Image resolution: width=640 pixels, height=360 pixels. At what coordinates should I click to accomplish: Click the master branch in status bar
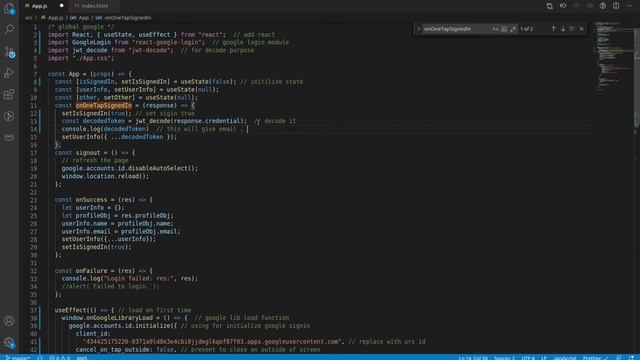coord(18,358)
